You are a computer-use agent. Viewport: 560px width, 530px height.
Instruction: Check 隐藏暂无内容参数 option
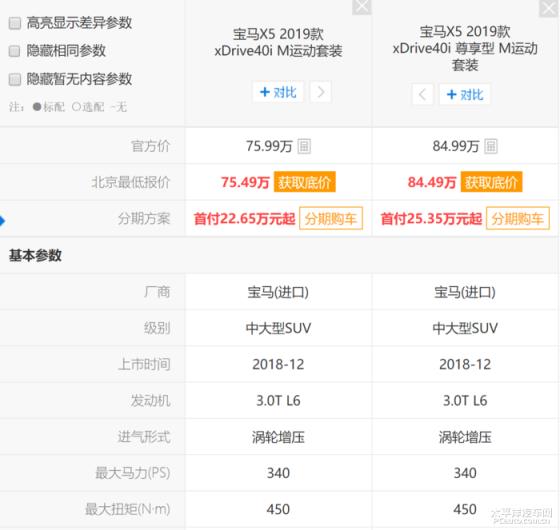tap(15, 79)
